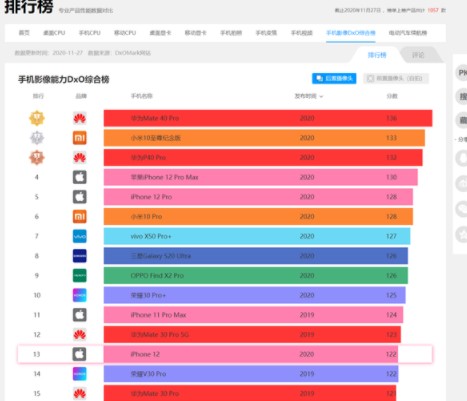This screenshot has width=467, height=401.
Task: Click Huawei logo in P40 Pro row
Action: tap(80, 158)
